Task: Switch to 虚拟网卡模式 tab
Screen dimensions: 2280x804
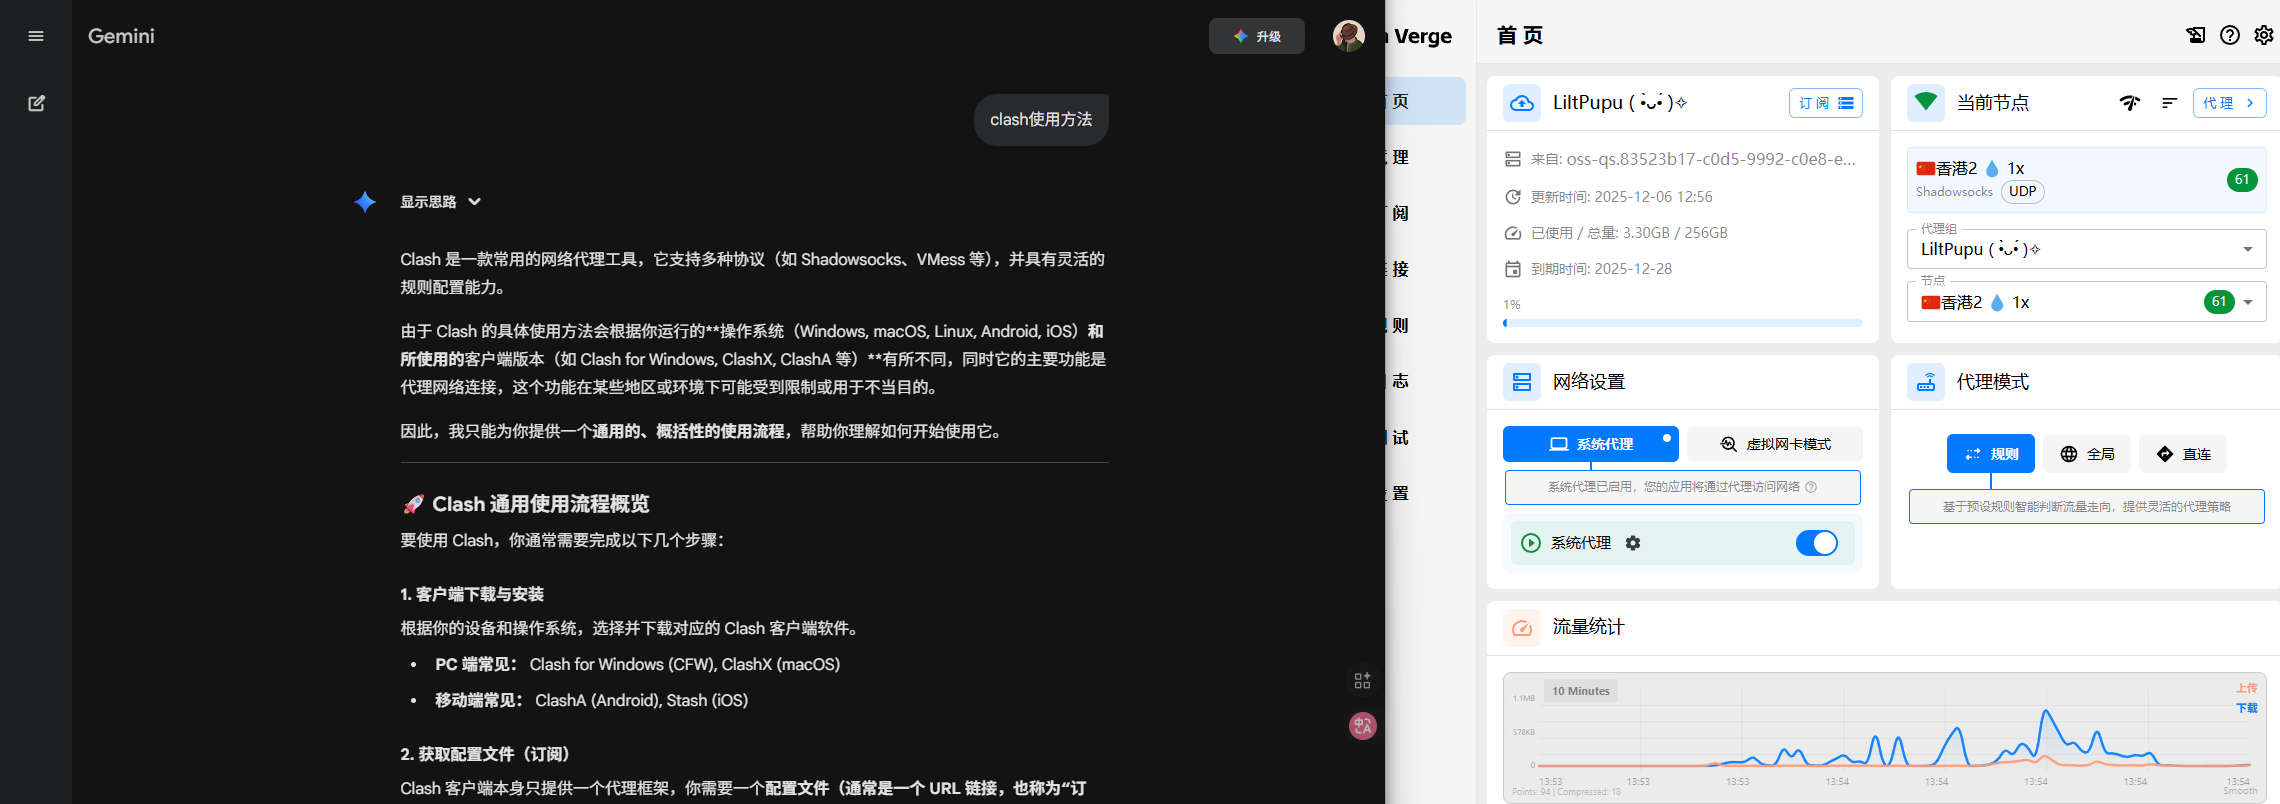Action: 1775,444
